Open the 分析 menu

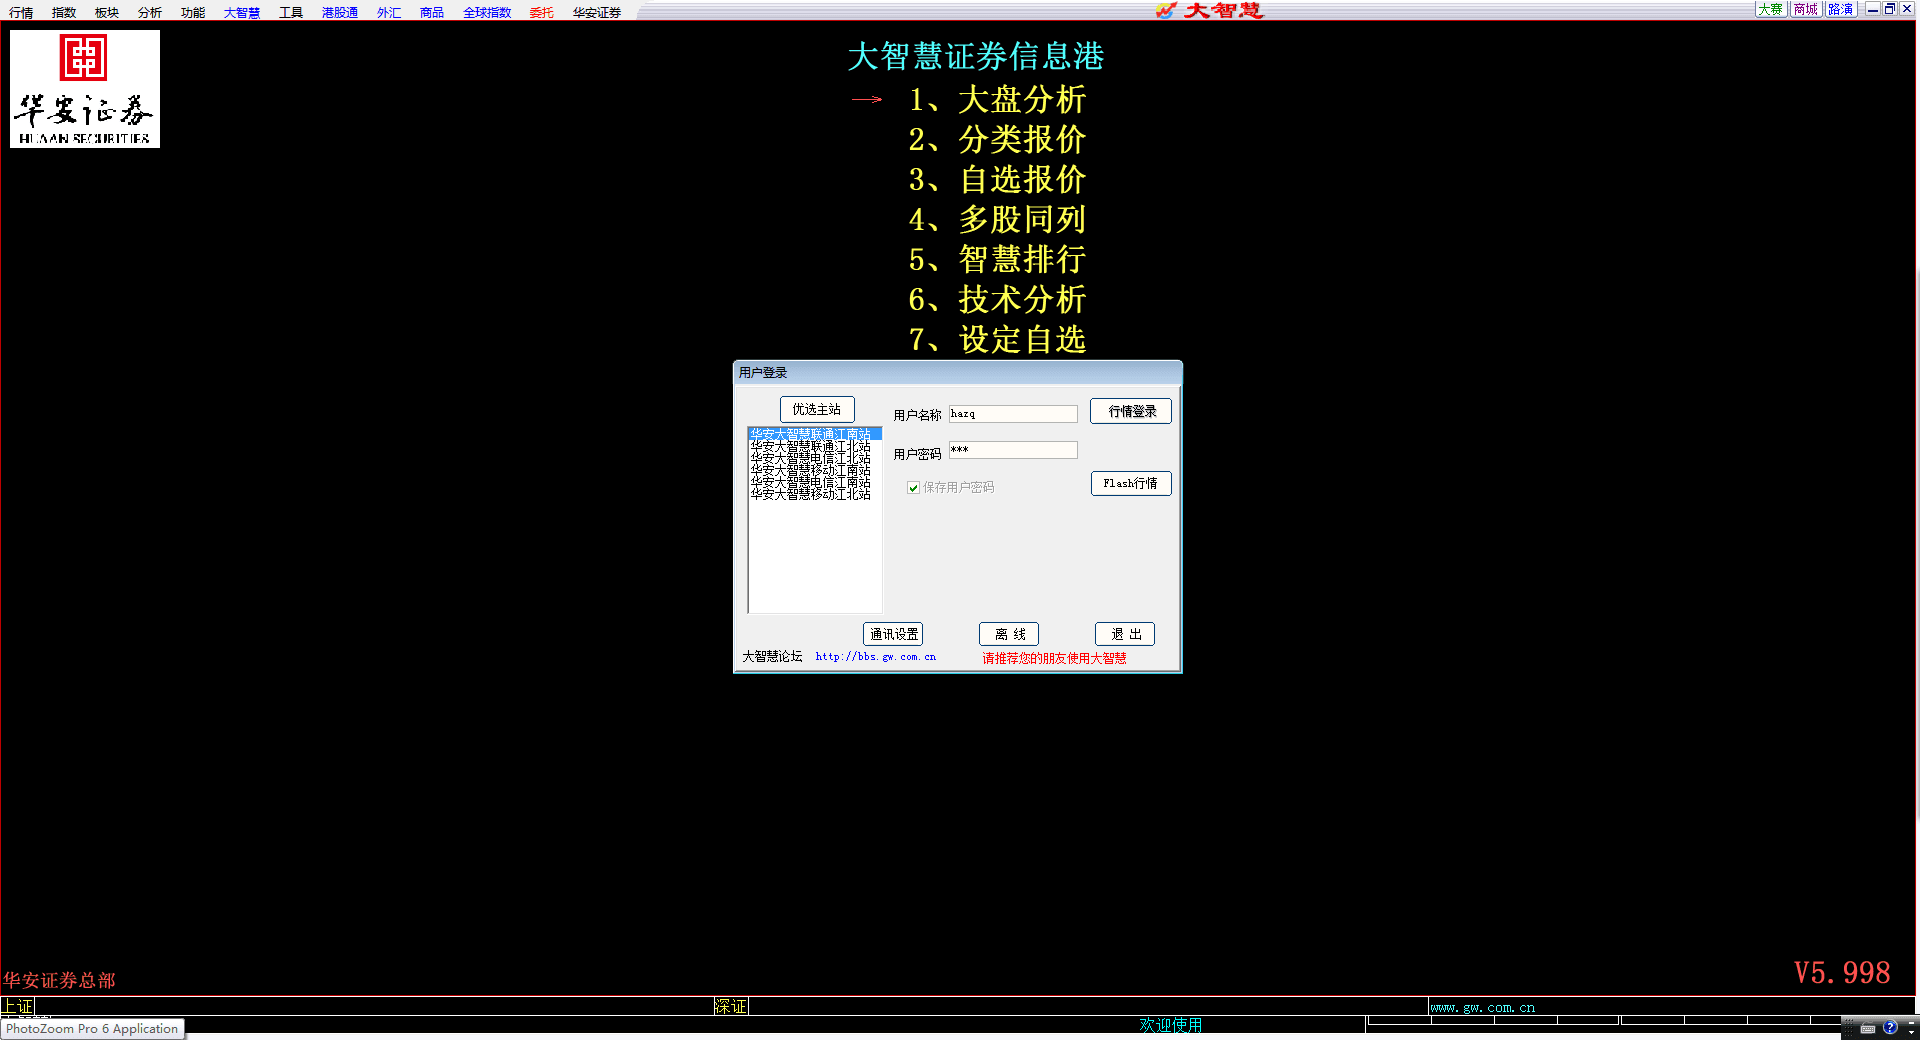[x=150, y=13]
